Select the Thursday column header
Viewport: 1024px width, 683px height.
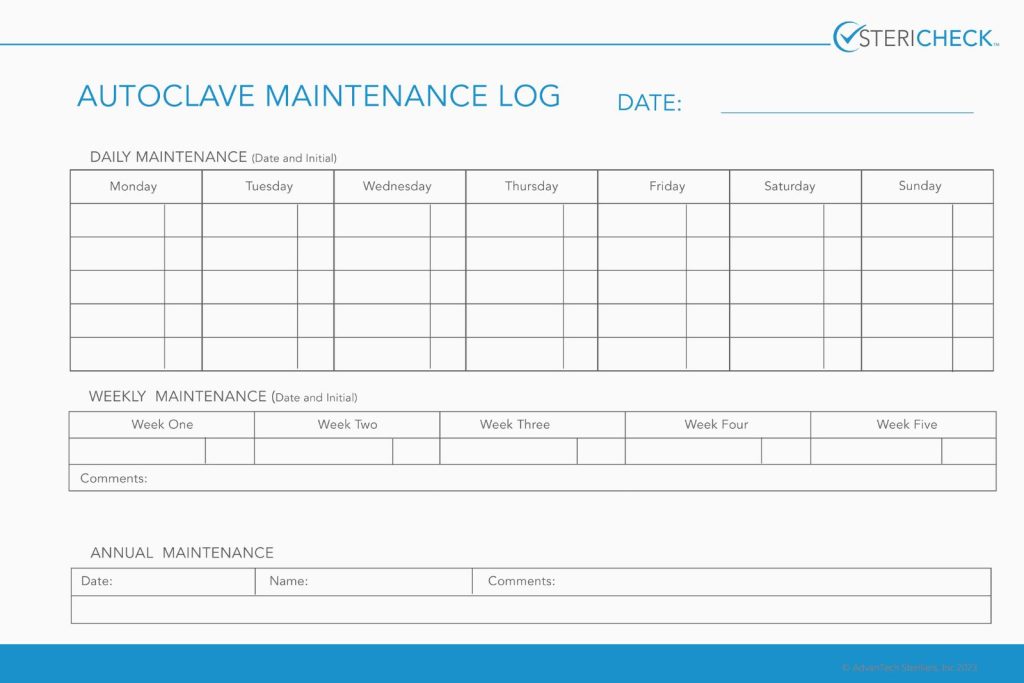click(530, 186)
